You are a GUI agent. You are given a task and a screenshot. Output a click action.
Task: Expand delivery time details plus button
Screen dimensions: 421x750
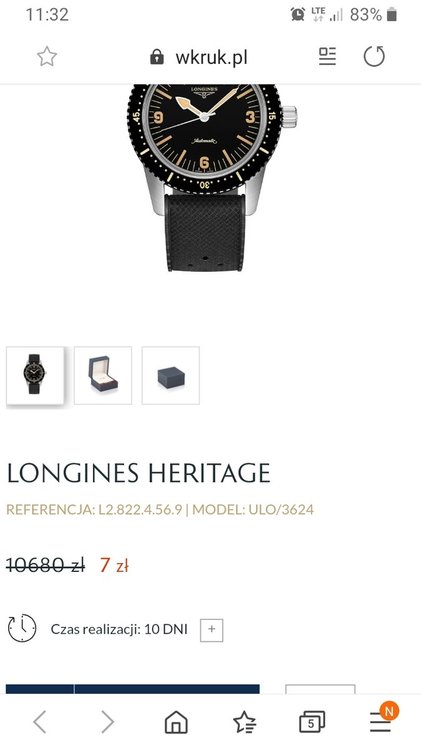click(211, 629)
